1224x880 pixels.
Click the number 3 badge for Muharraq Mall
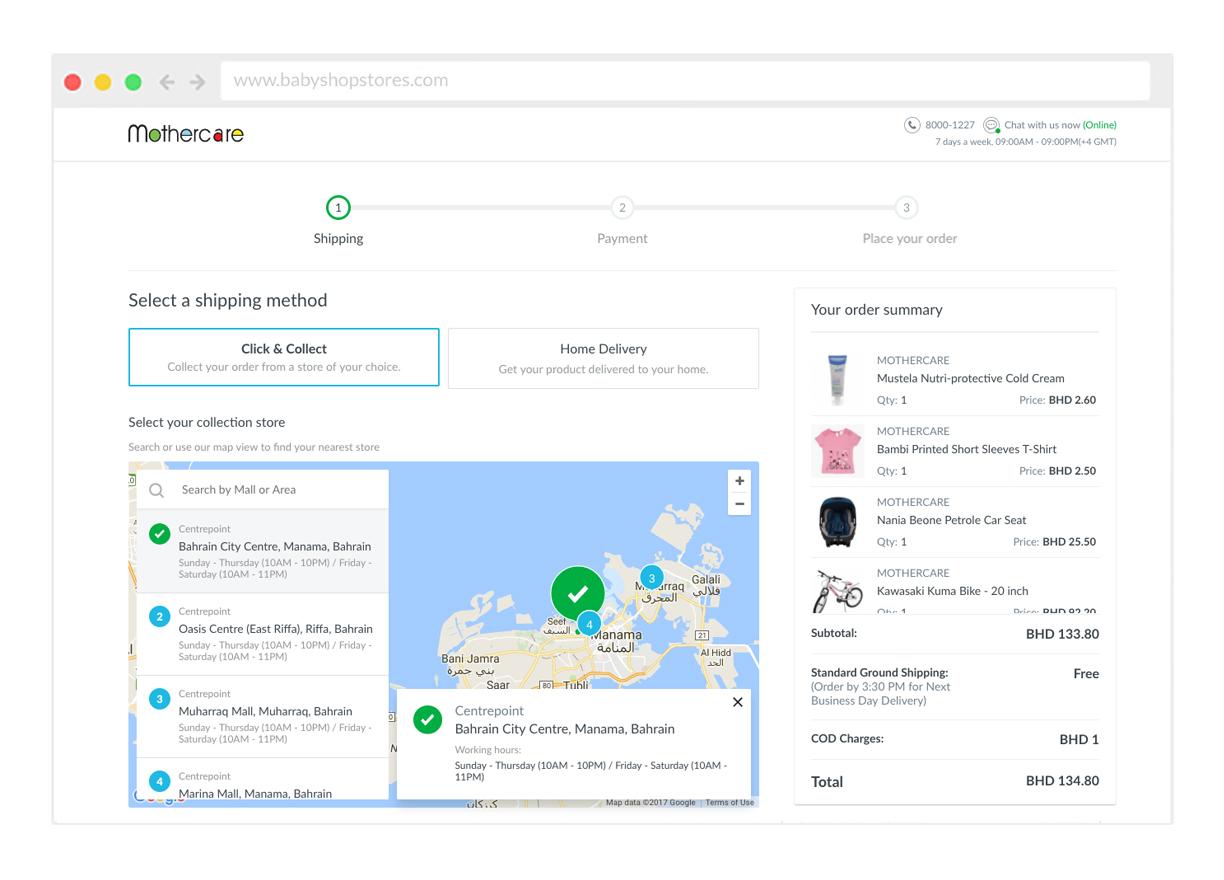coord(159,698)
